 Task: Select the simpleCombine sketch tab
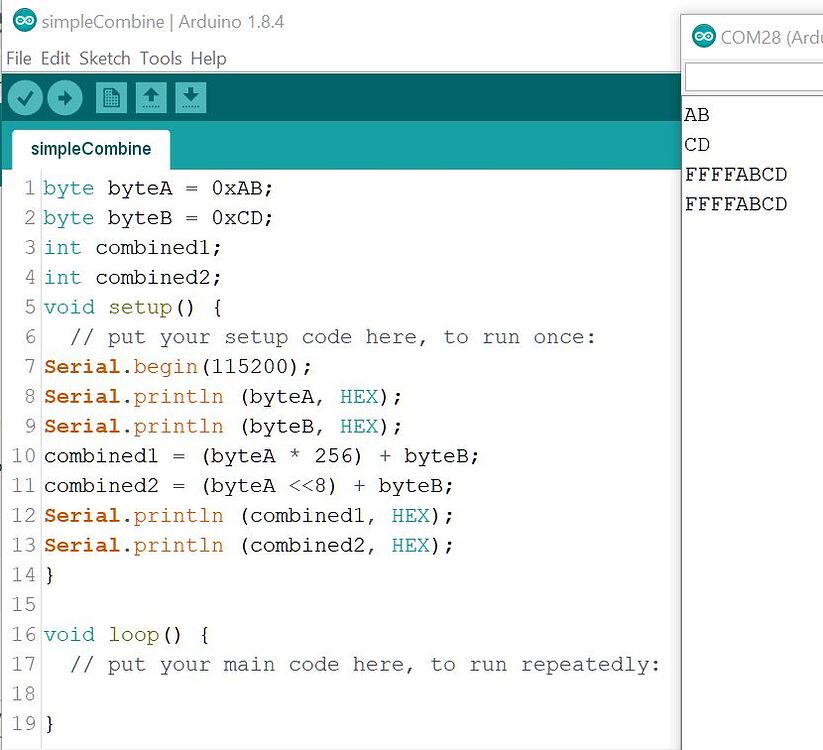91,148
